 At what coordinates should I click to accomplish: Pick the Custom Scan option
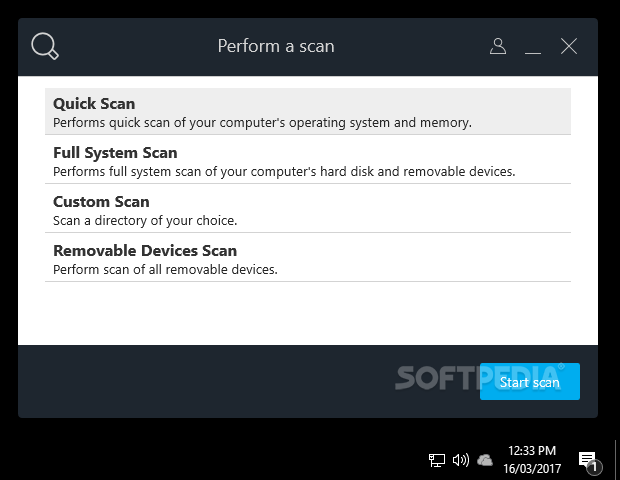coord(308,209)
